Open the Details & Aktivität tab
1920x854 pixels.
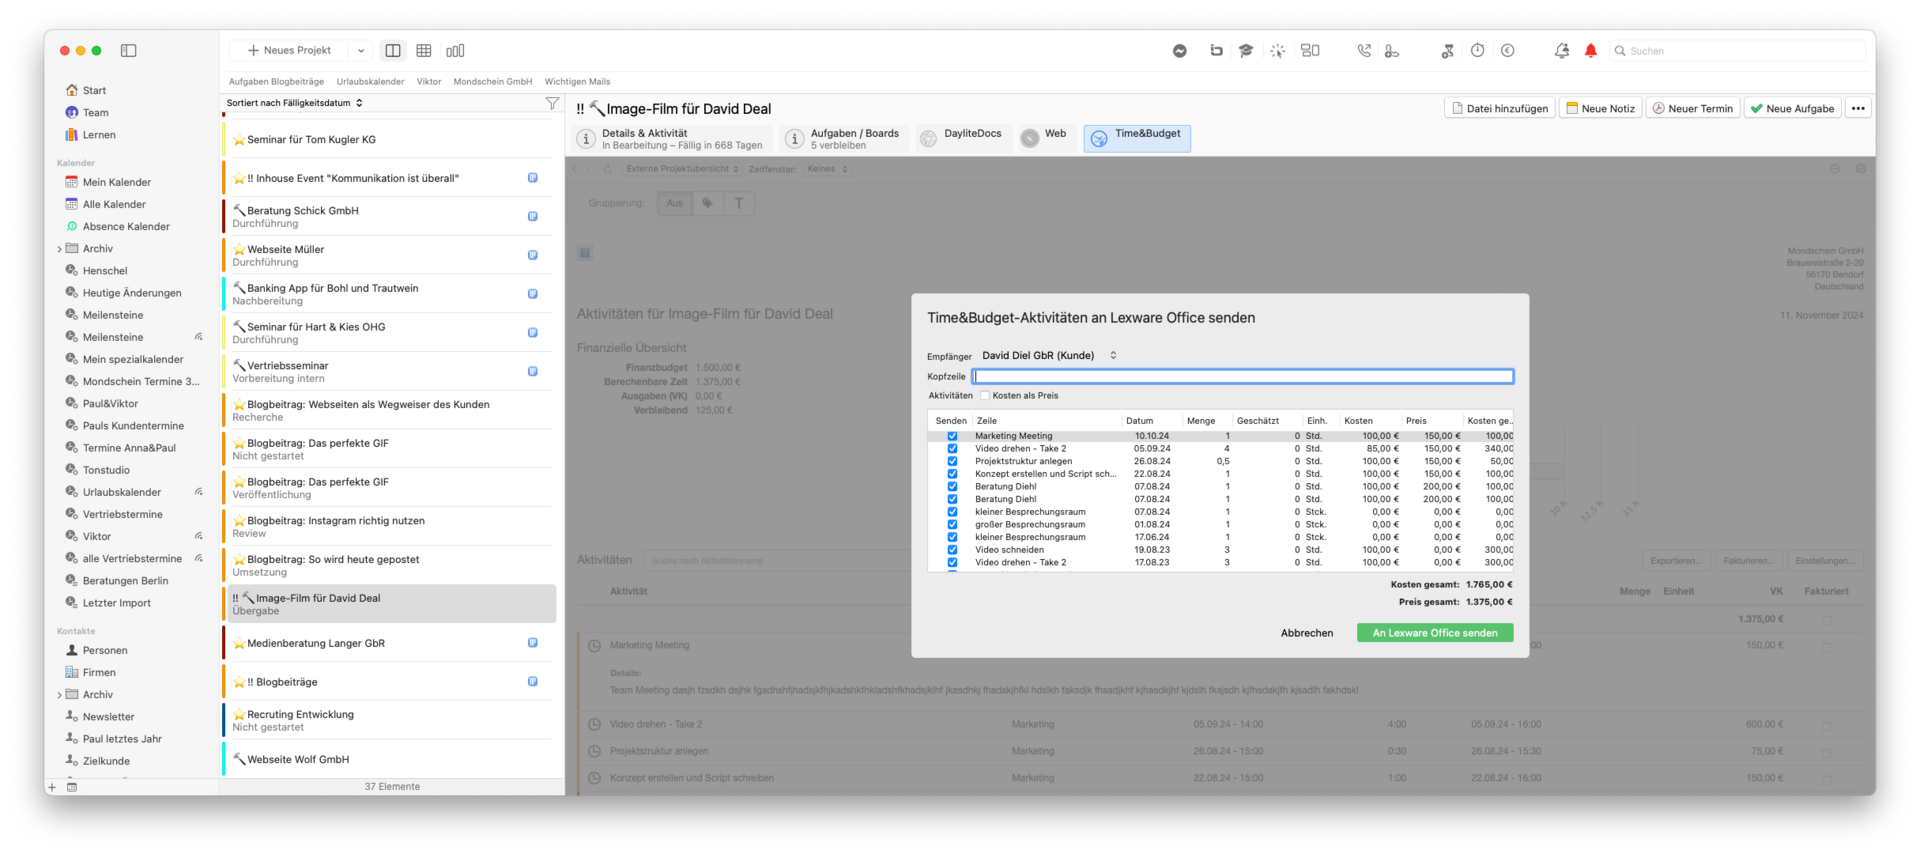coord(672,139)
